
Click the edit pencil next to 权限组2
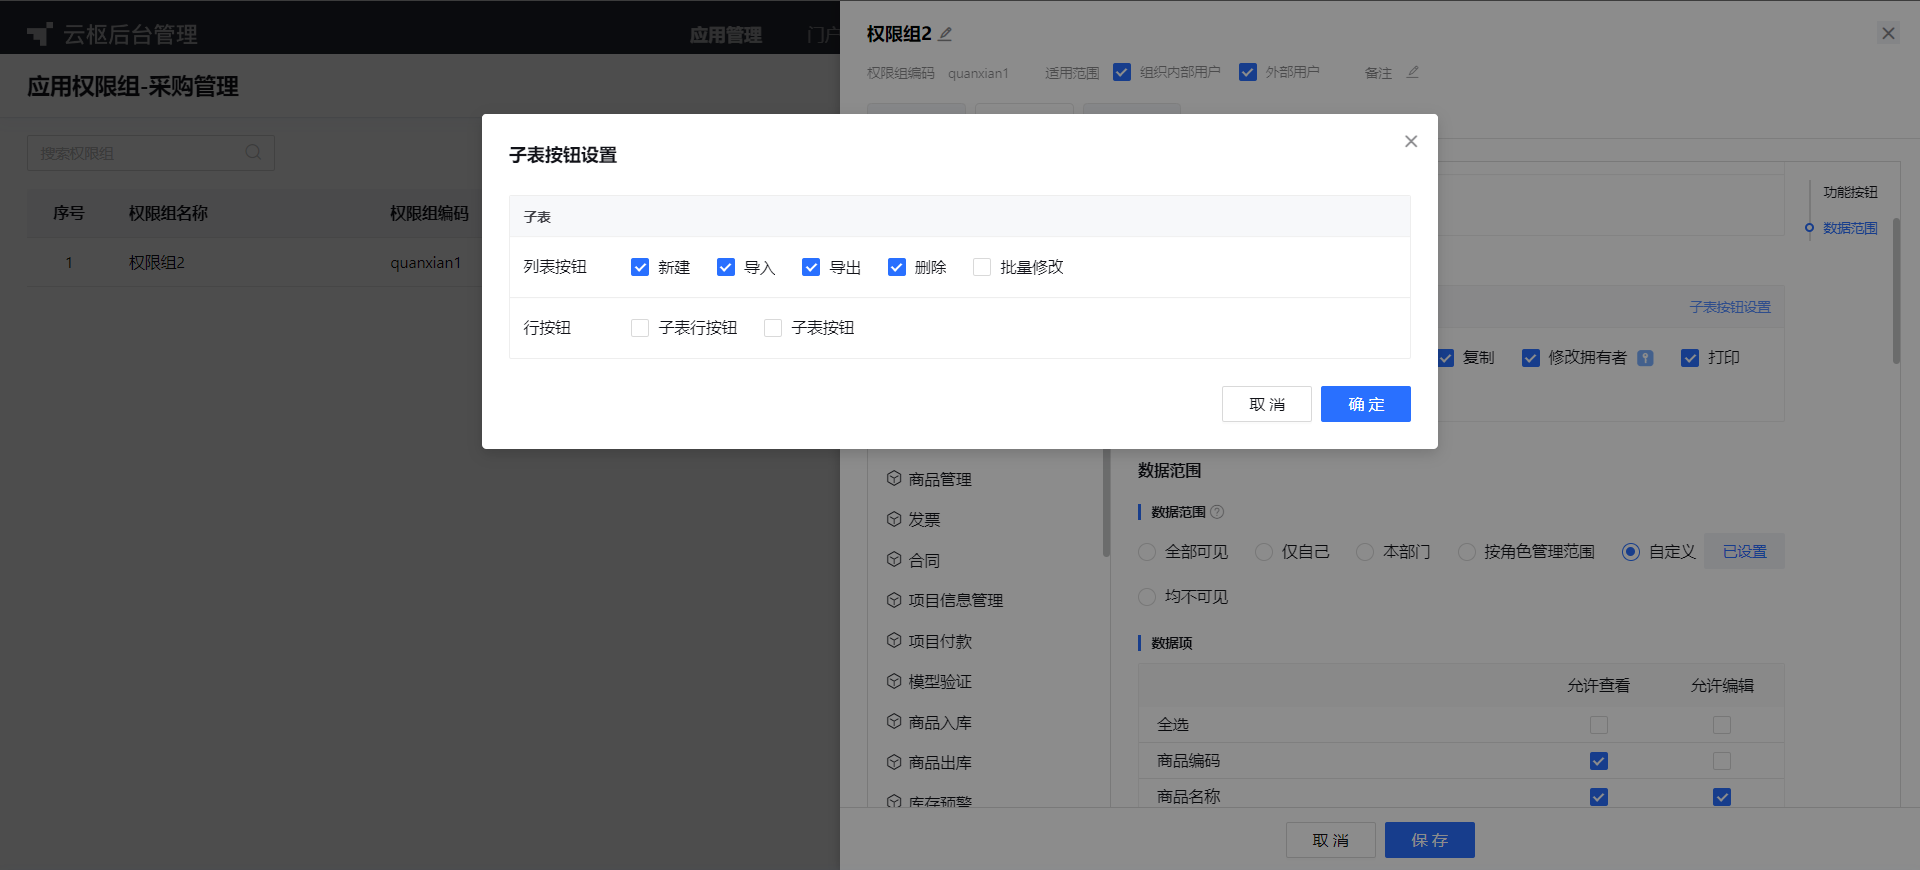[945, 34]
